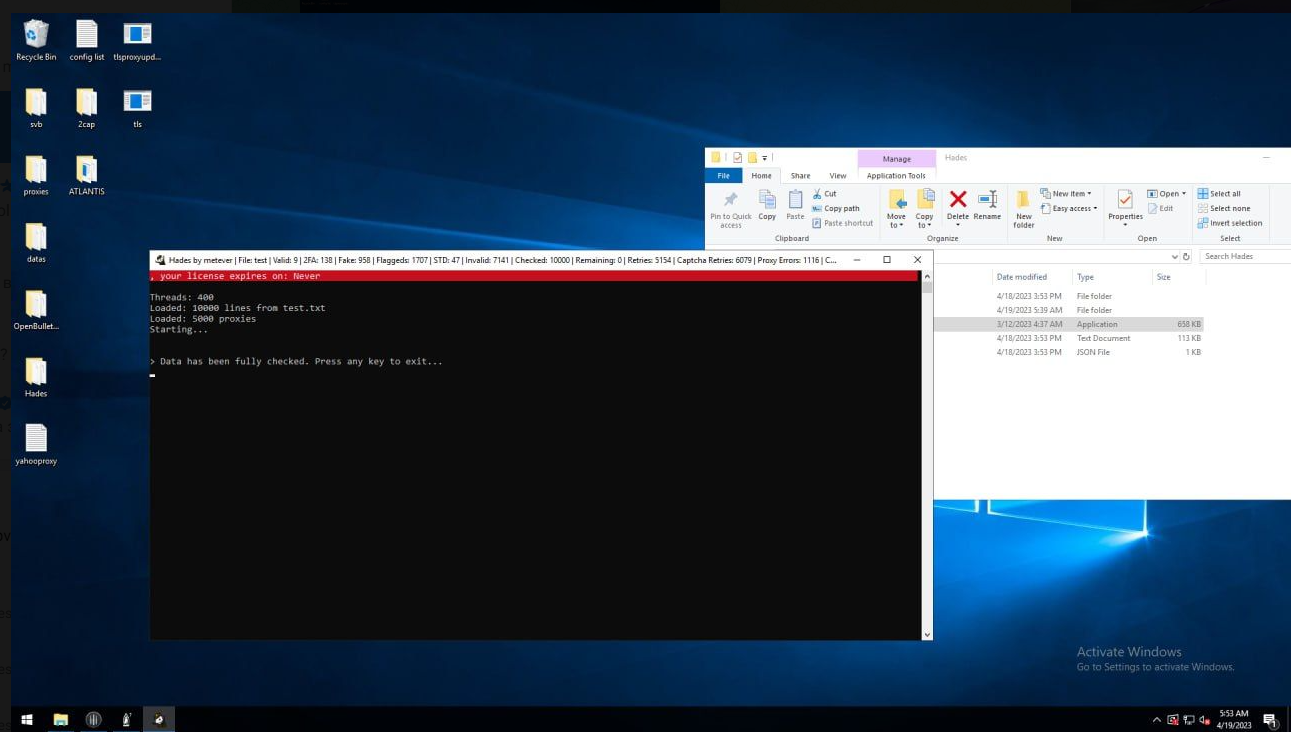Select the datas folder on desktop
1291x732 pixels.
(x=36, y=242)
